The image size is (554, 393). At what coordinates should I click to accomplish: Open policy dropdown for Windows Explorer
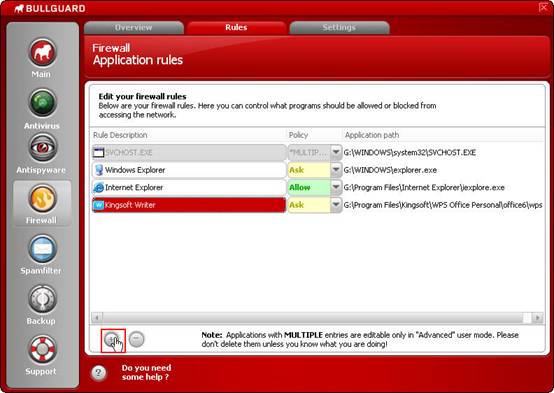pos(336,170)
